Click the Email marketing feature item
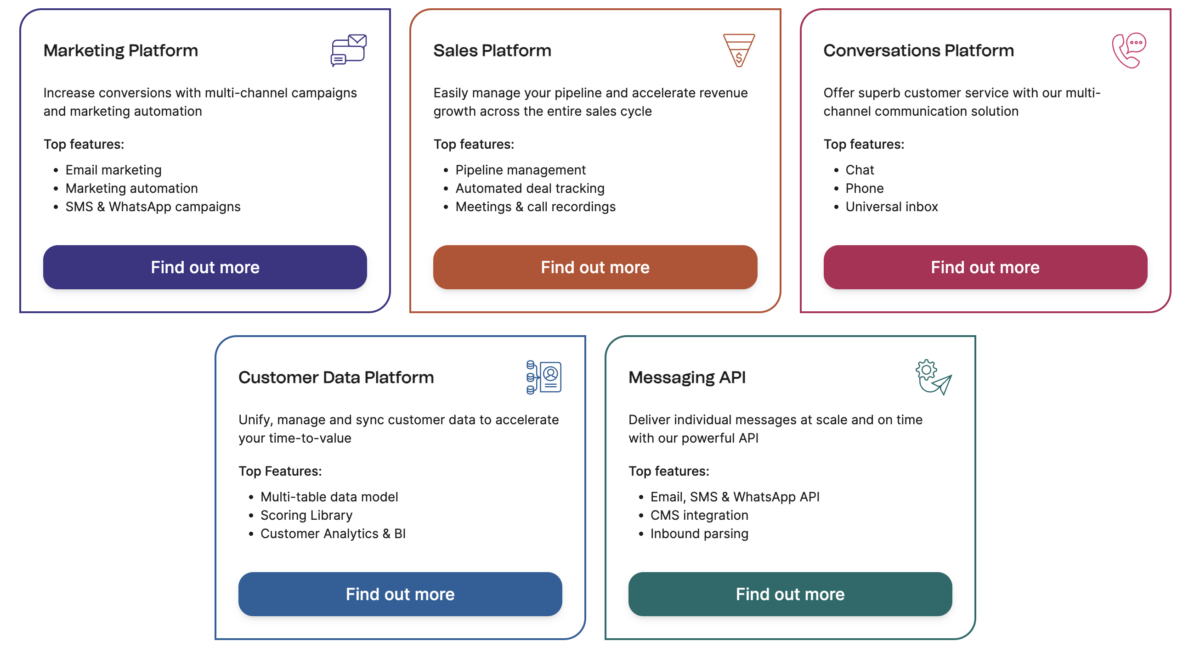 click(113, 170)
